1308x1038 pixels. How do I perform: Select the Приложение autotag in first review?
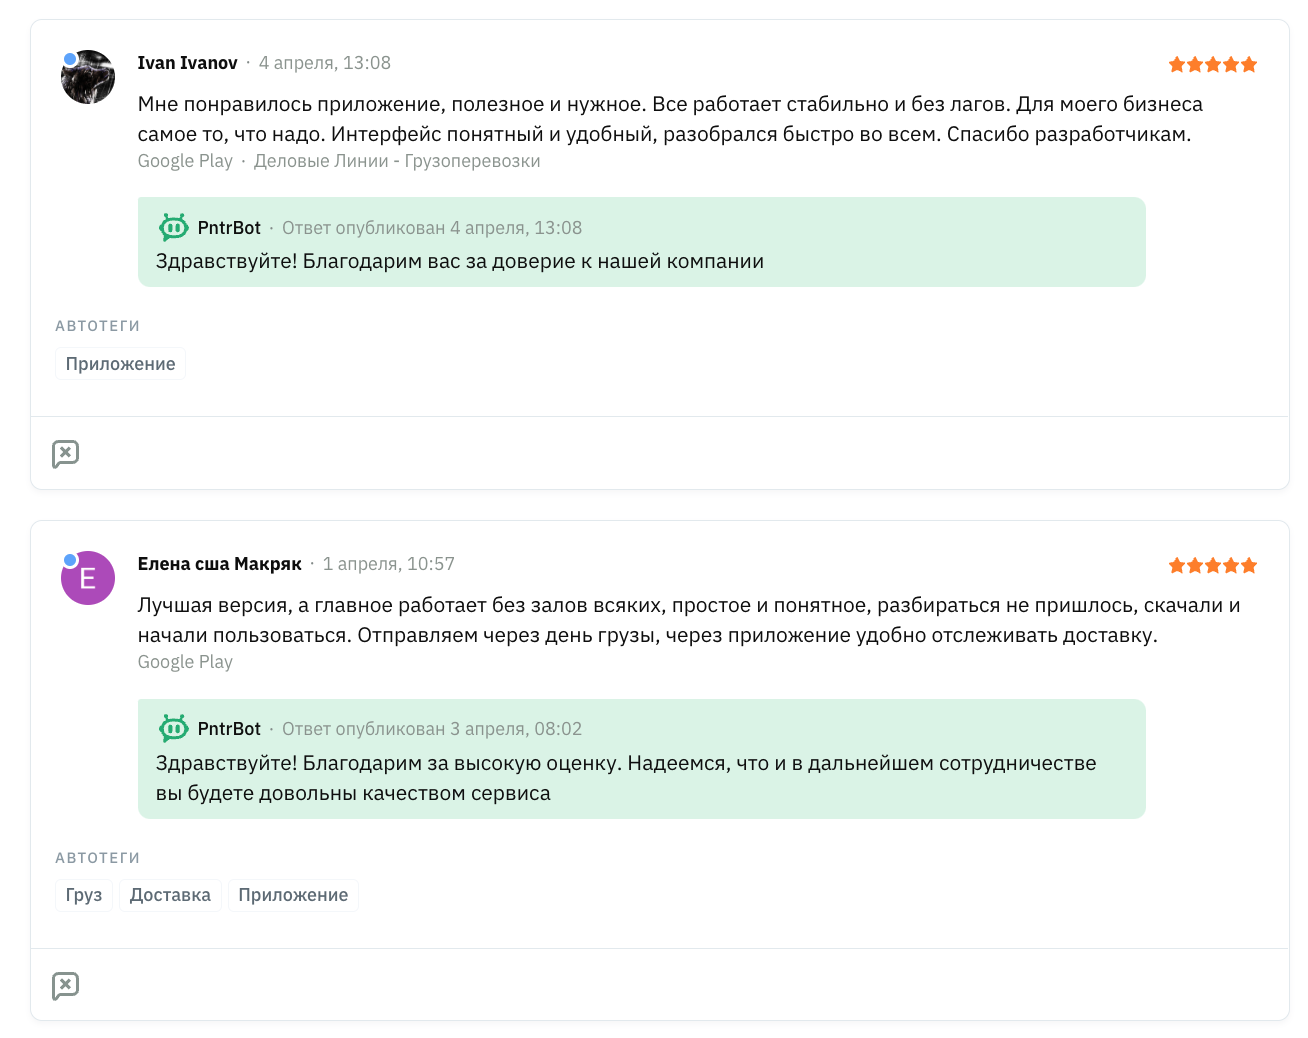click(x=120, y=364)
